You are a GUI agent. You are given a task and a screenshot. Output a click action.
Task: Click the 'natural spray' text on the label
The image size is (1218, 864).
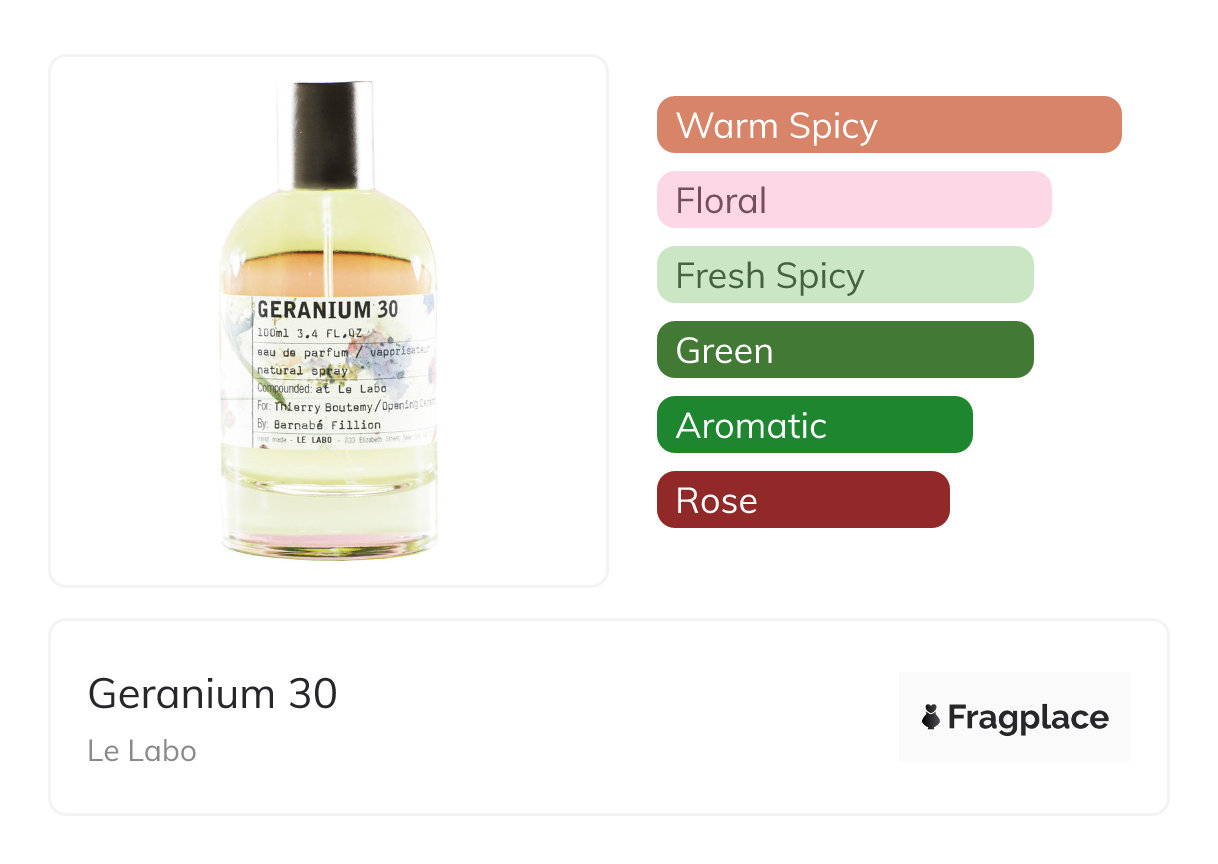(302, 371)
